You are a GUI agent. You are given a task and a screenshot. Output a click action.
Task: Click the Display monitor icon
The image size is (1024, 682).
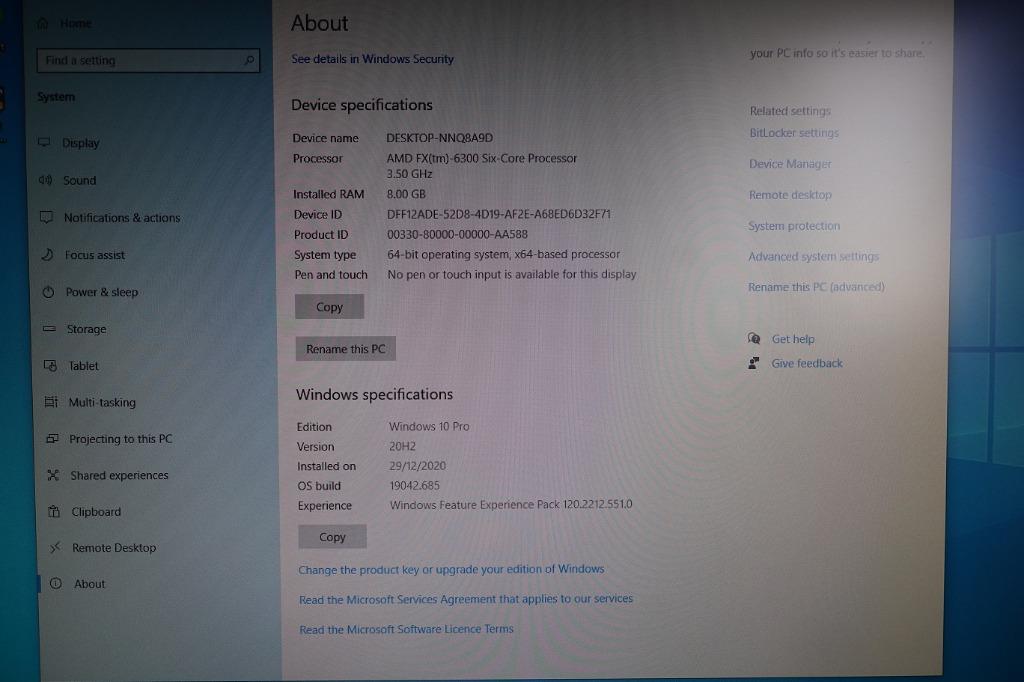coord(44,142)
